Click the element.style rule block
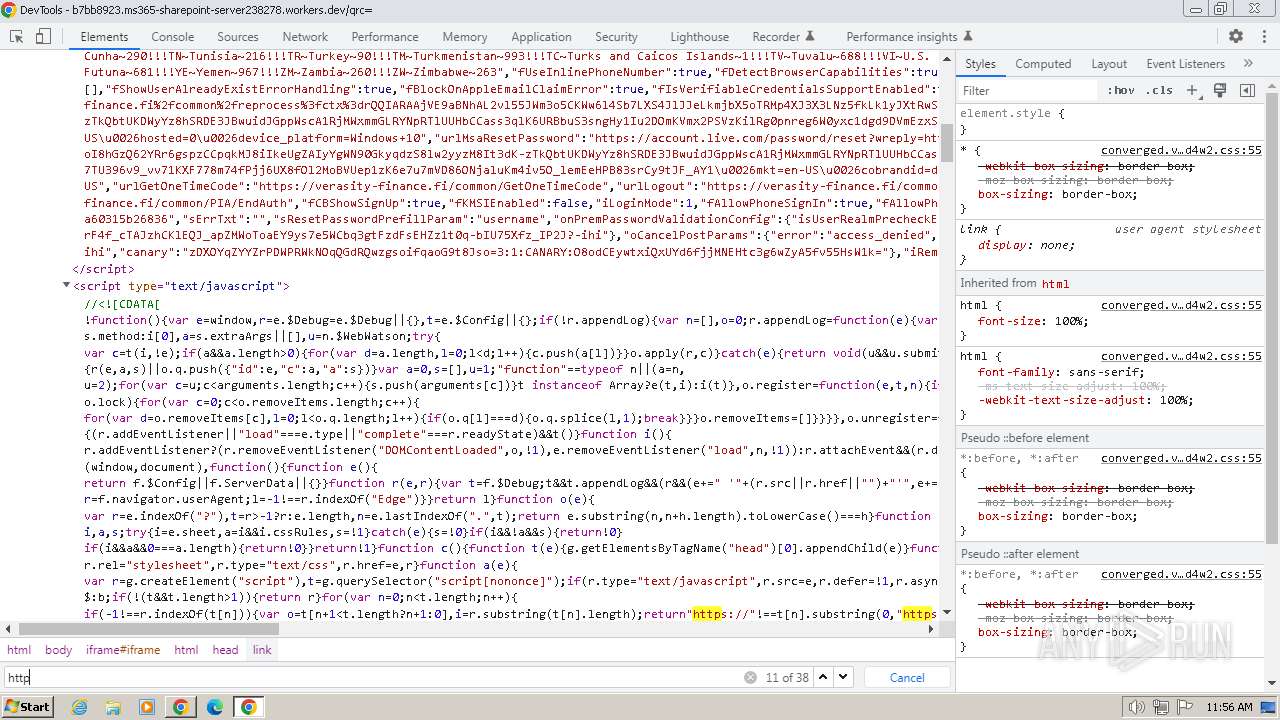Image resolution: width=1280 pixels, height=720 pixels. pos(1110,121)
